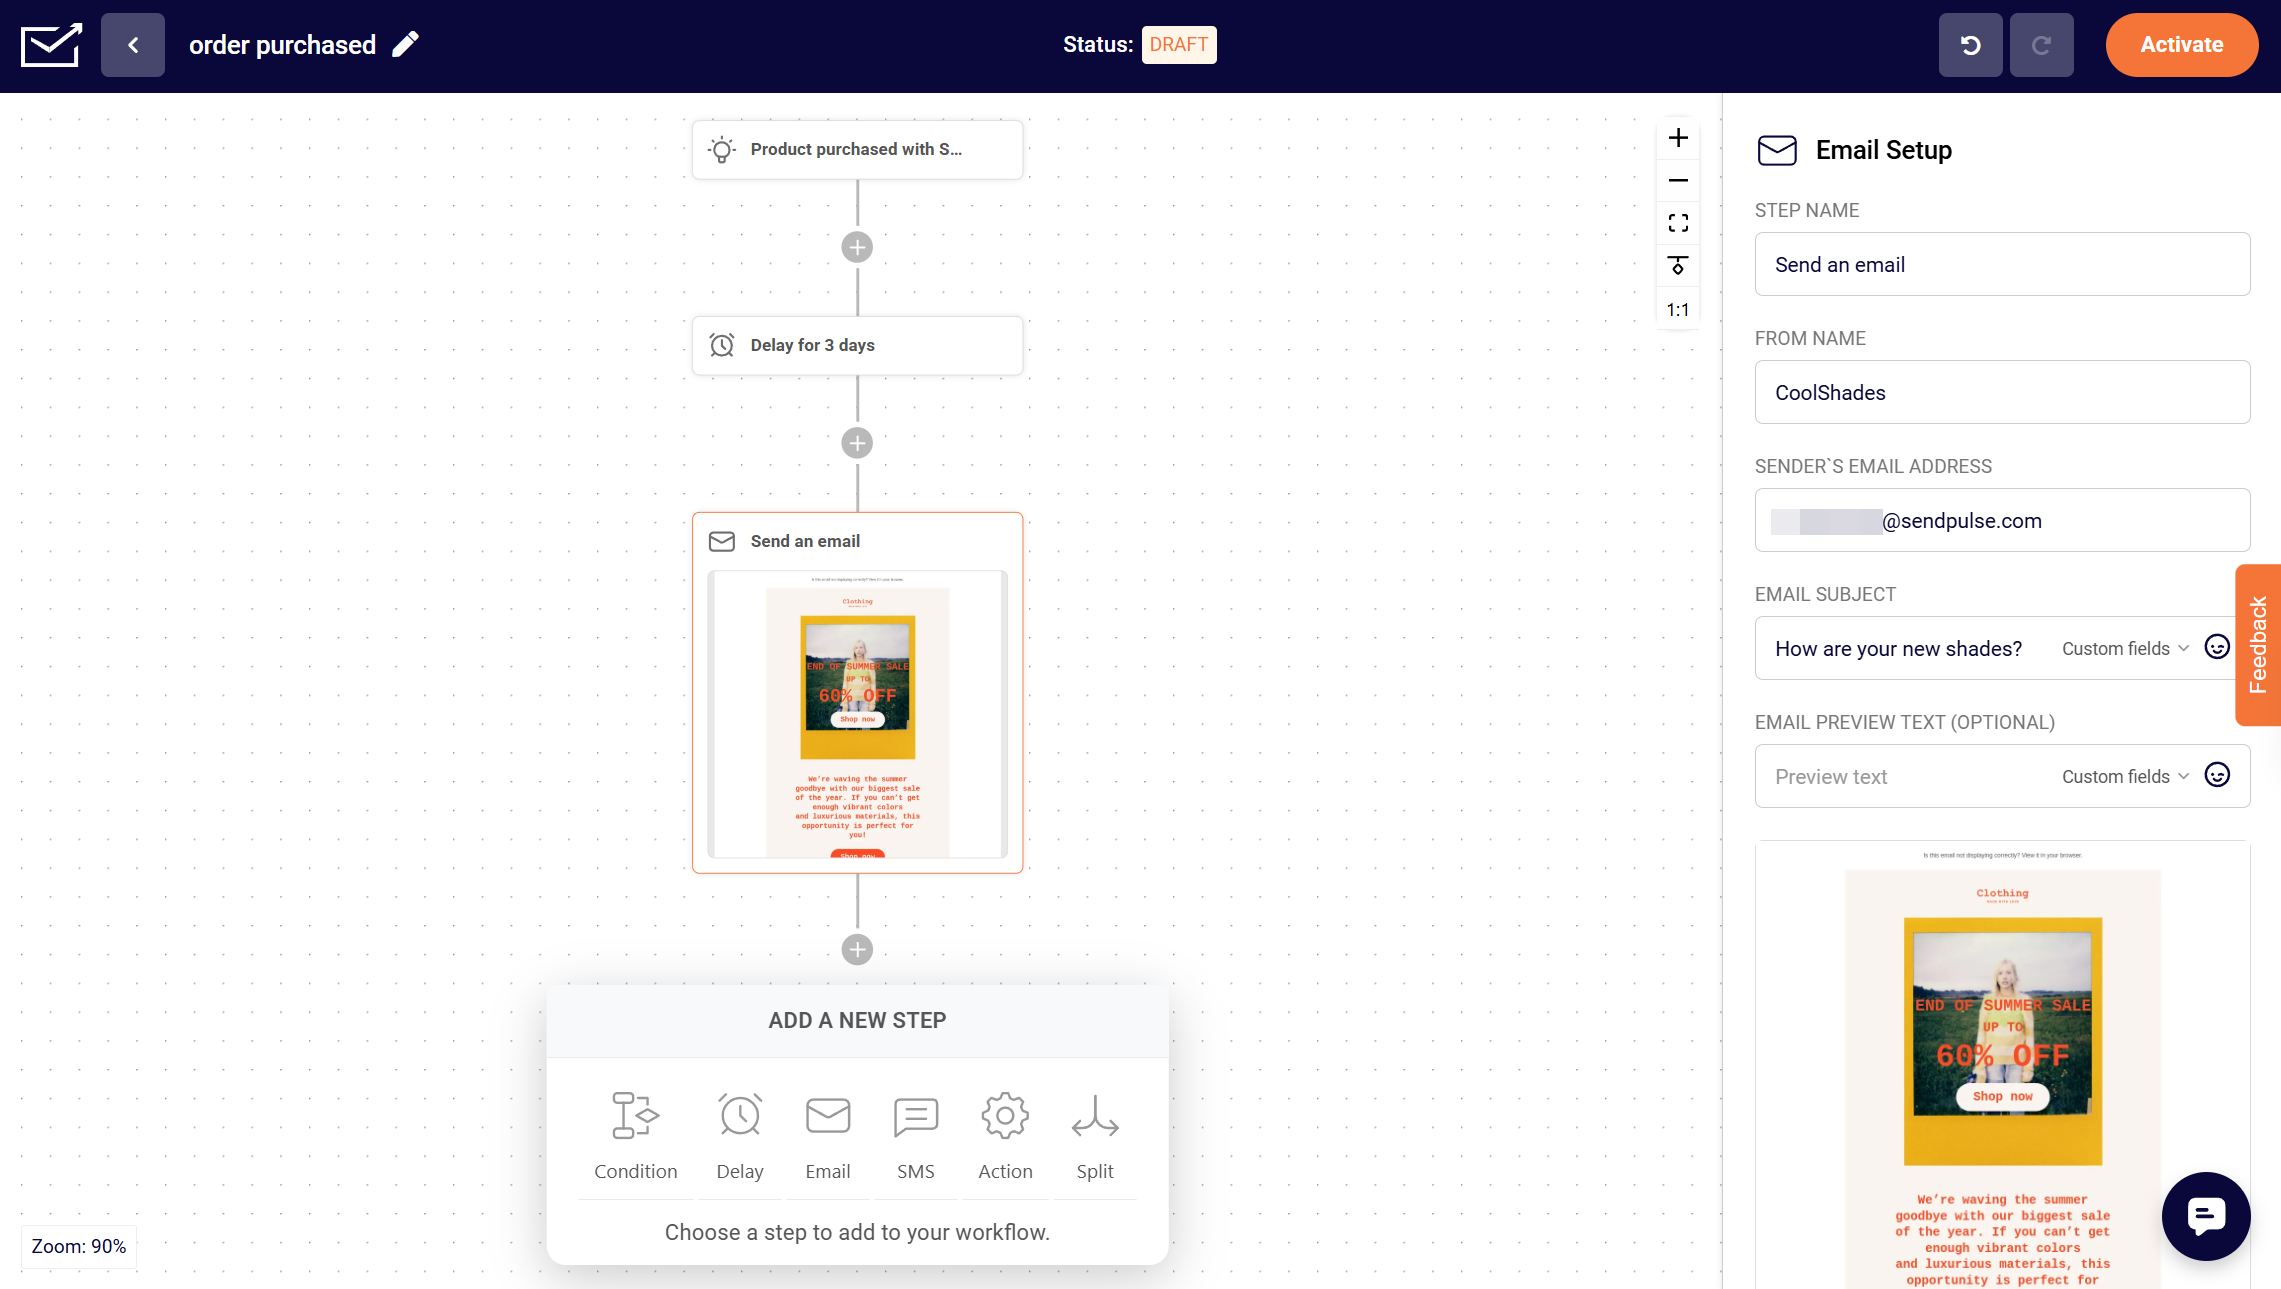Reset canvas zoom to 1:1
This screenshot has height=1289, width=2281.
[x=1678, y=310]
